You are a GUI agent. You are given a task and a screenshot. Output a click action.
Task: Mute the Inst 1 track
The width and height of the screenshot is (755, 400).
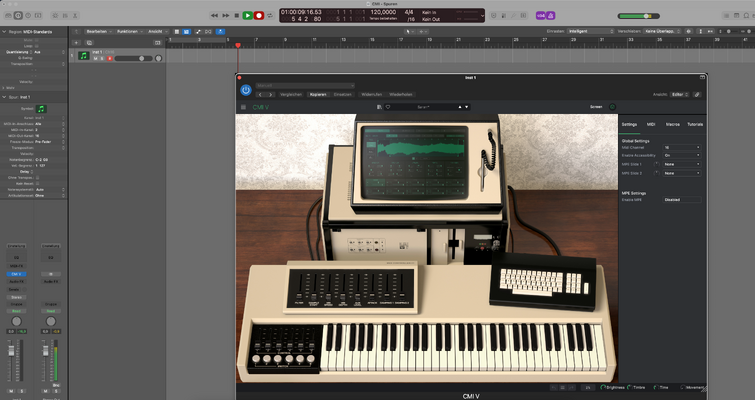95,59
